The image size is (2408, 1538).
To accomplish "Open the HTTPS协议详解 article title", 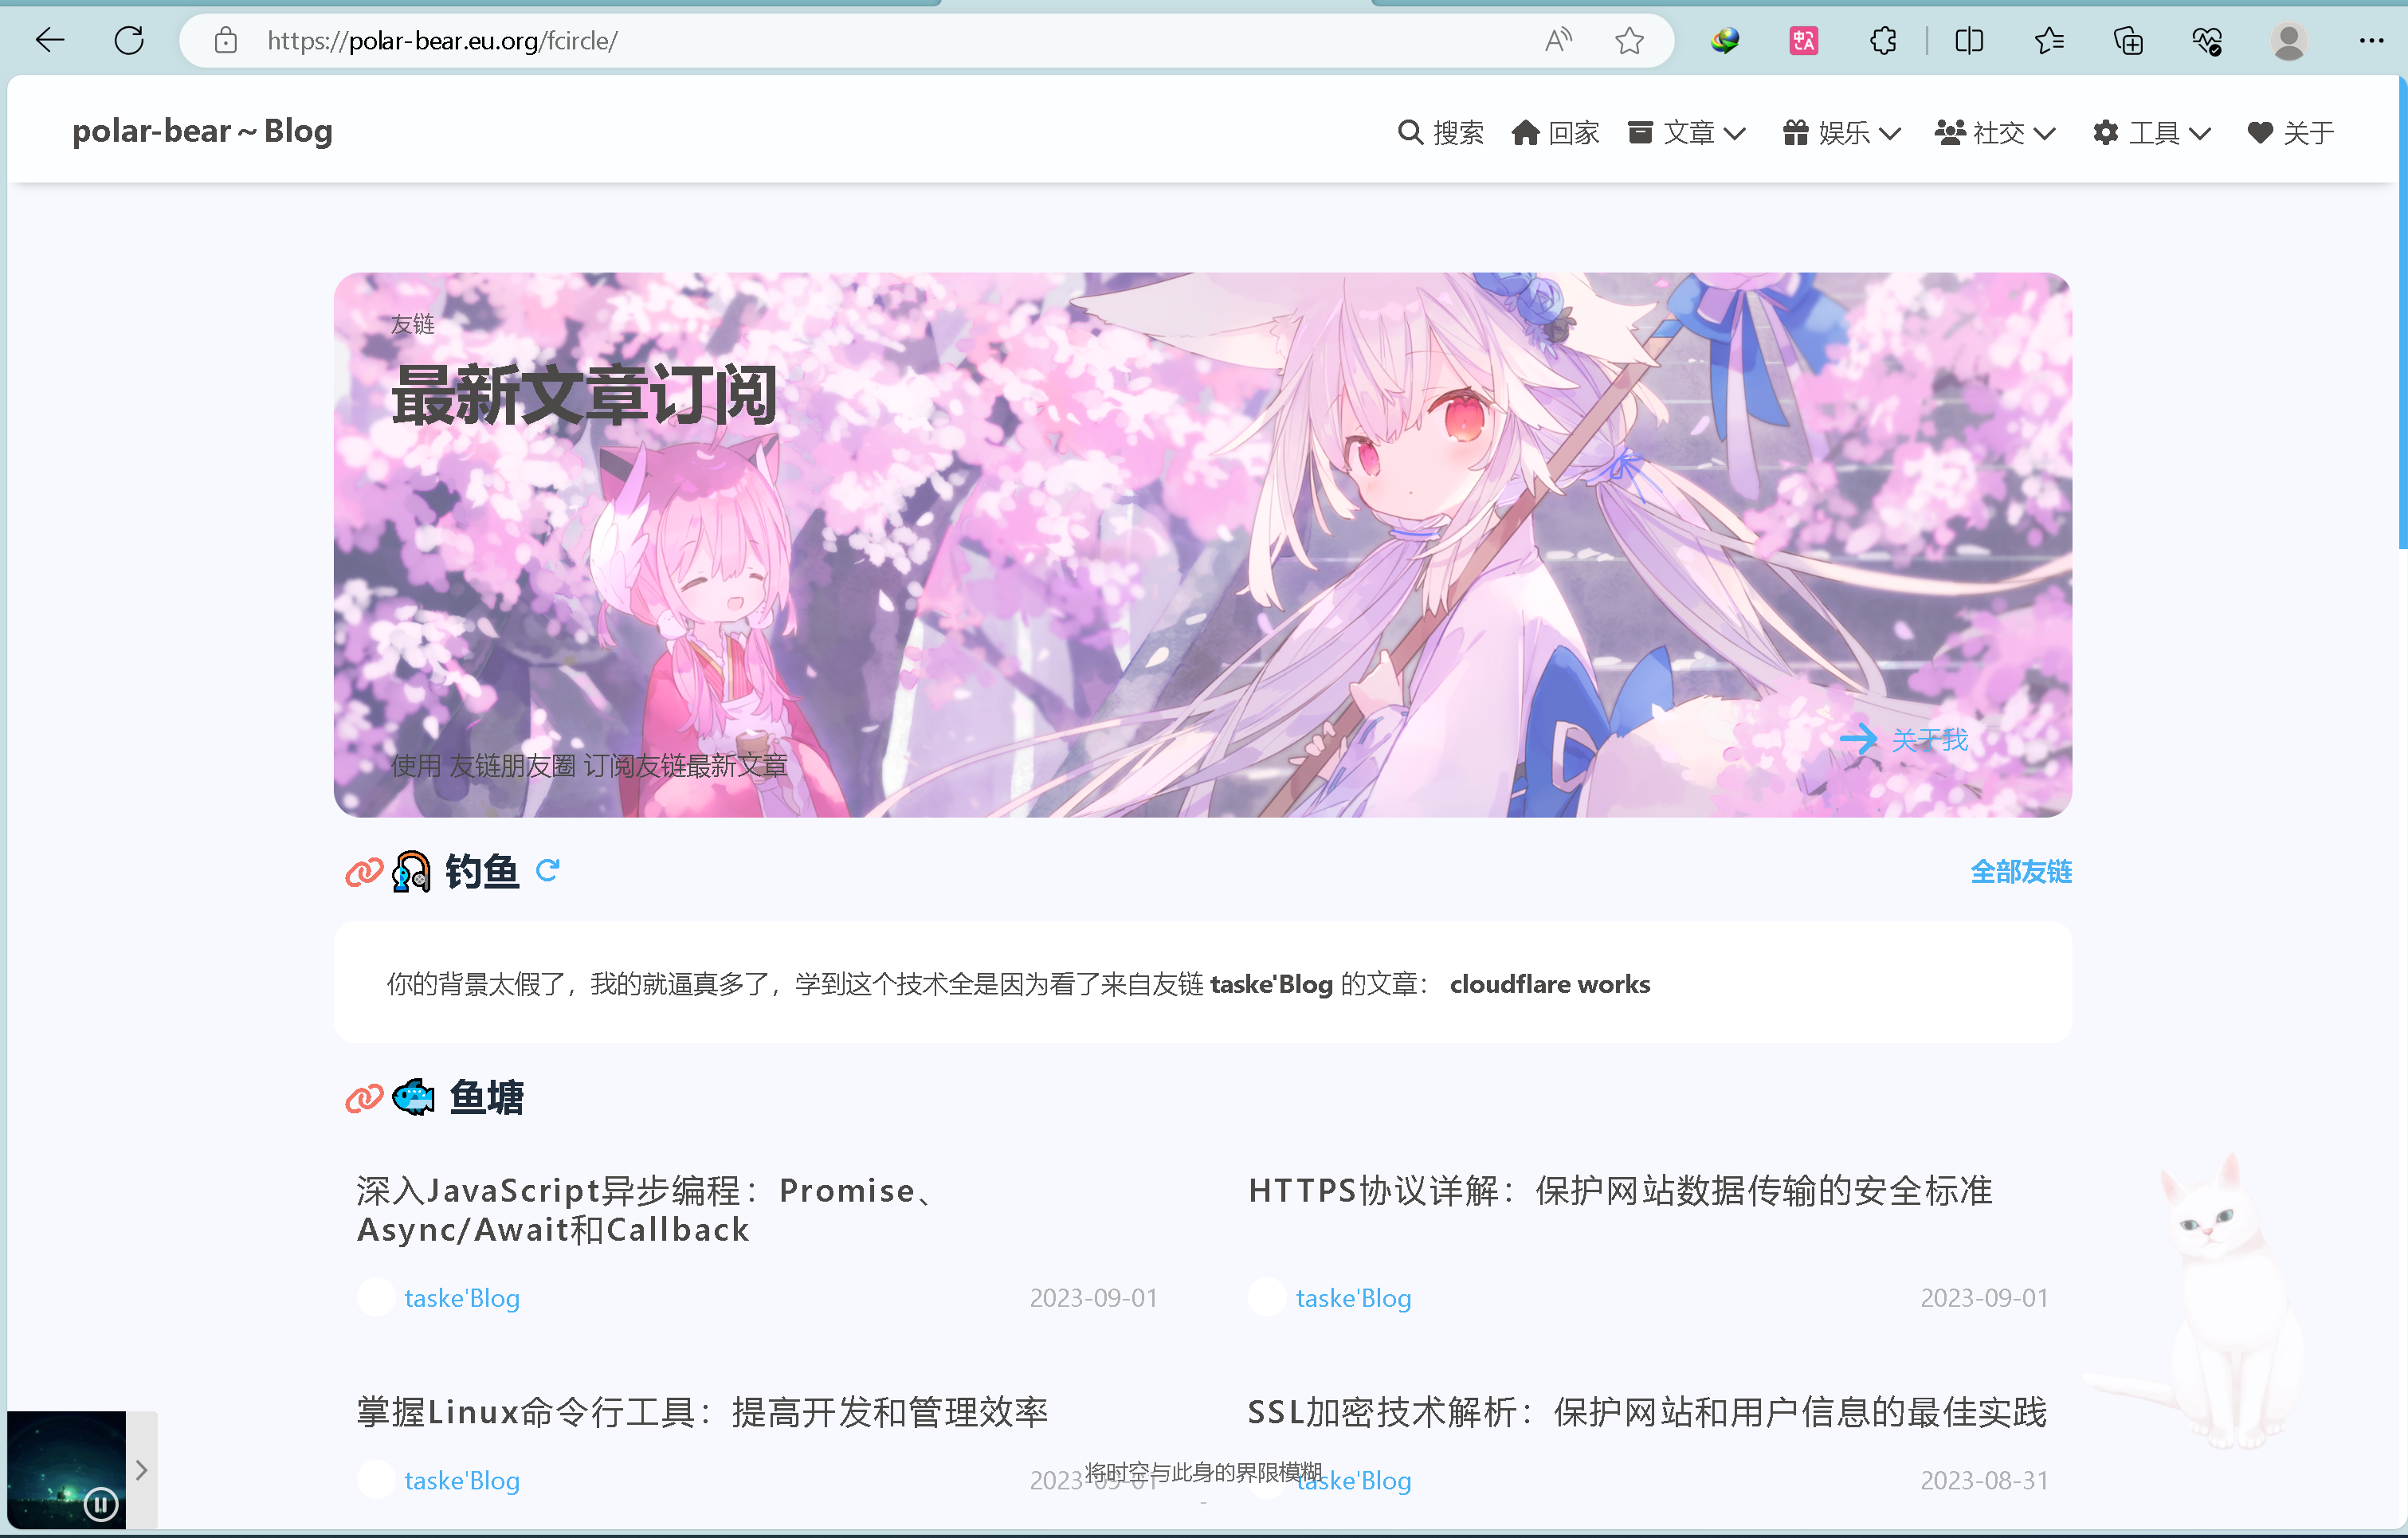I will coord(1620,1190).
